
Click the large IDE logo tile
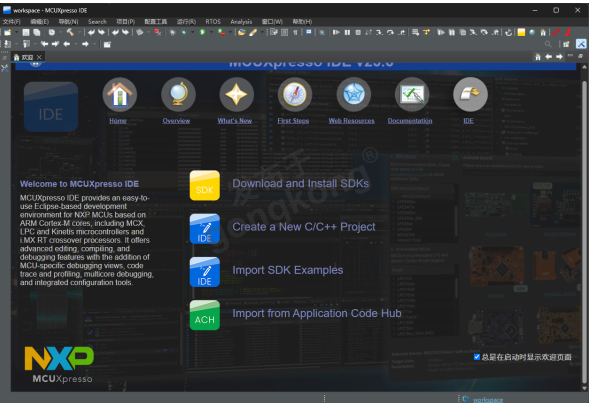tap(51, 107)
